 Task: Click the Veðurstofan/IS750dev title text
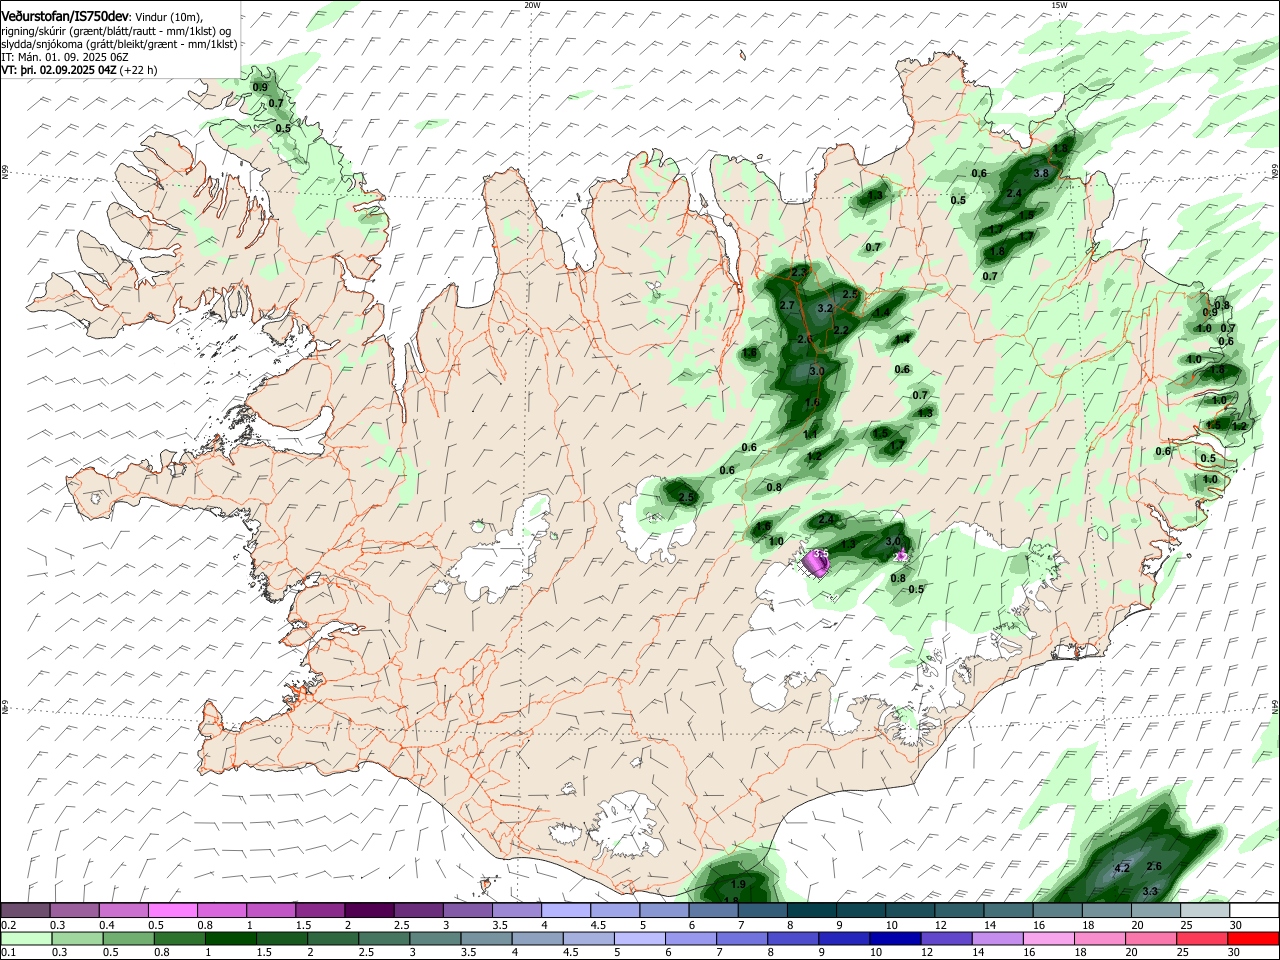coord(65,16)
